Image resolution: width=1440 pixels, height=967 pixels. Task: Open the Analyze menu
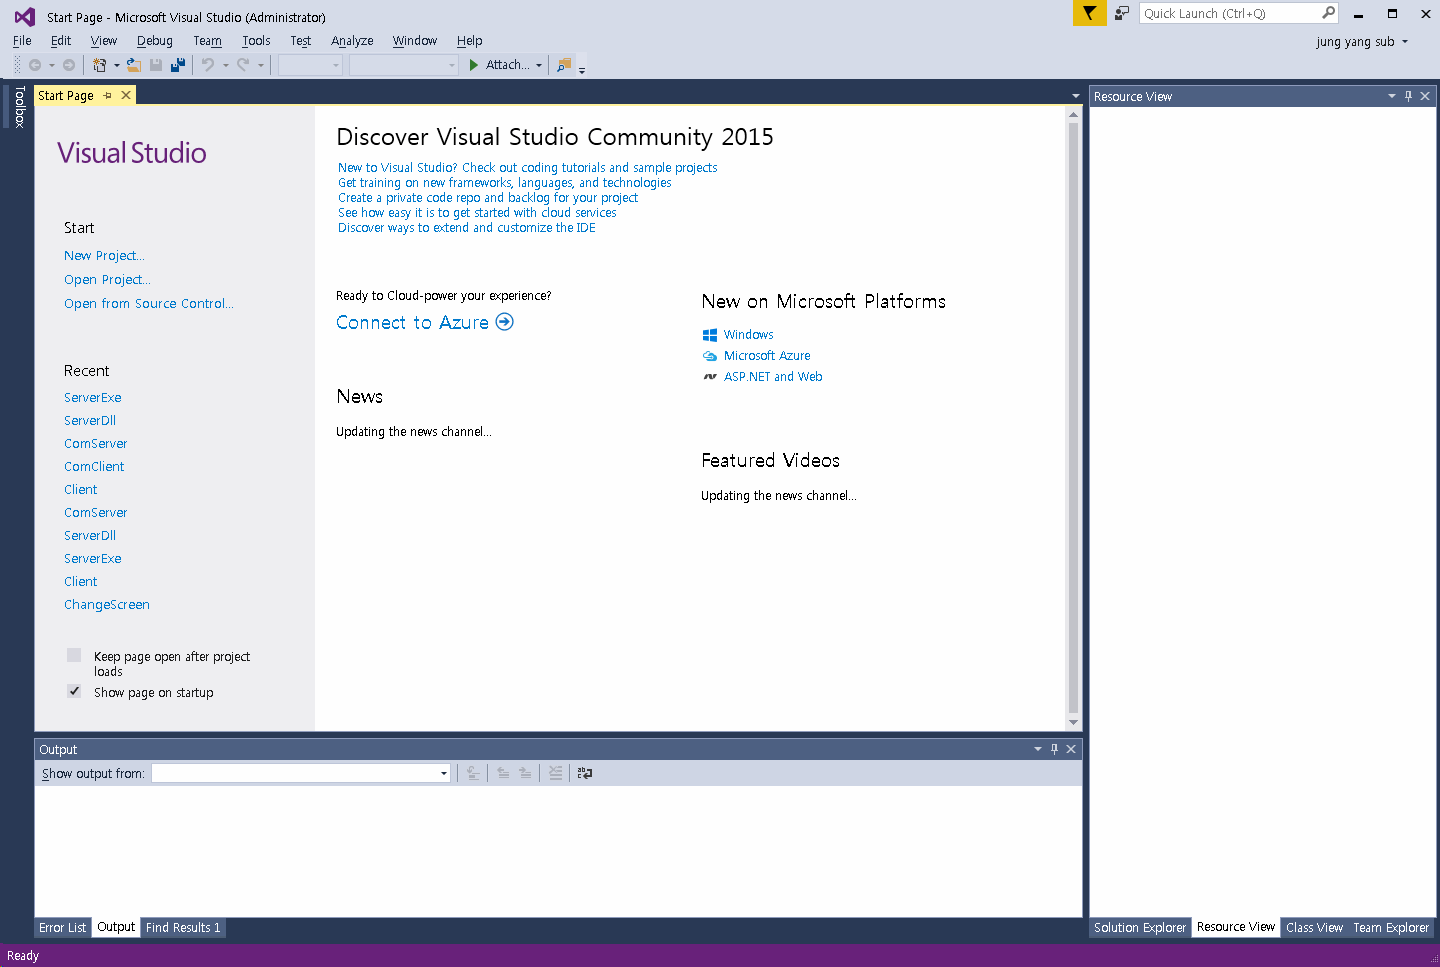pyautogui.click(x=352, y=41)
